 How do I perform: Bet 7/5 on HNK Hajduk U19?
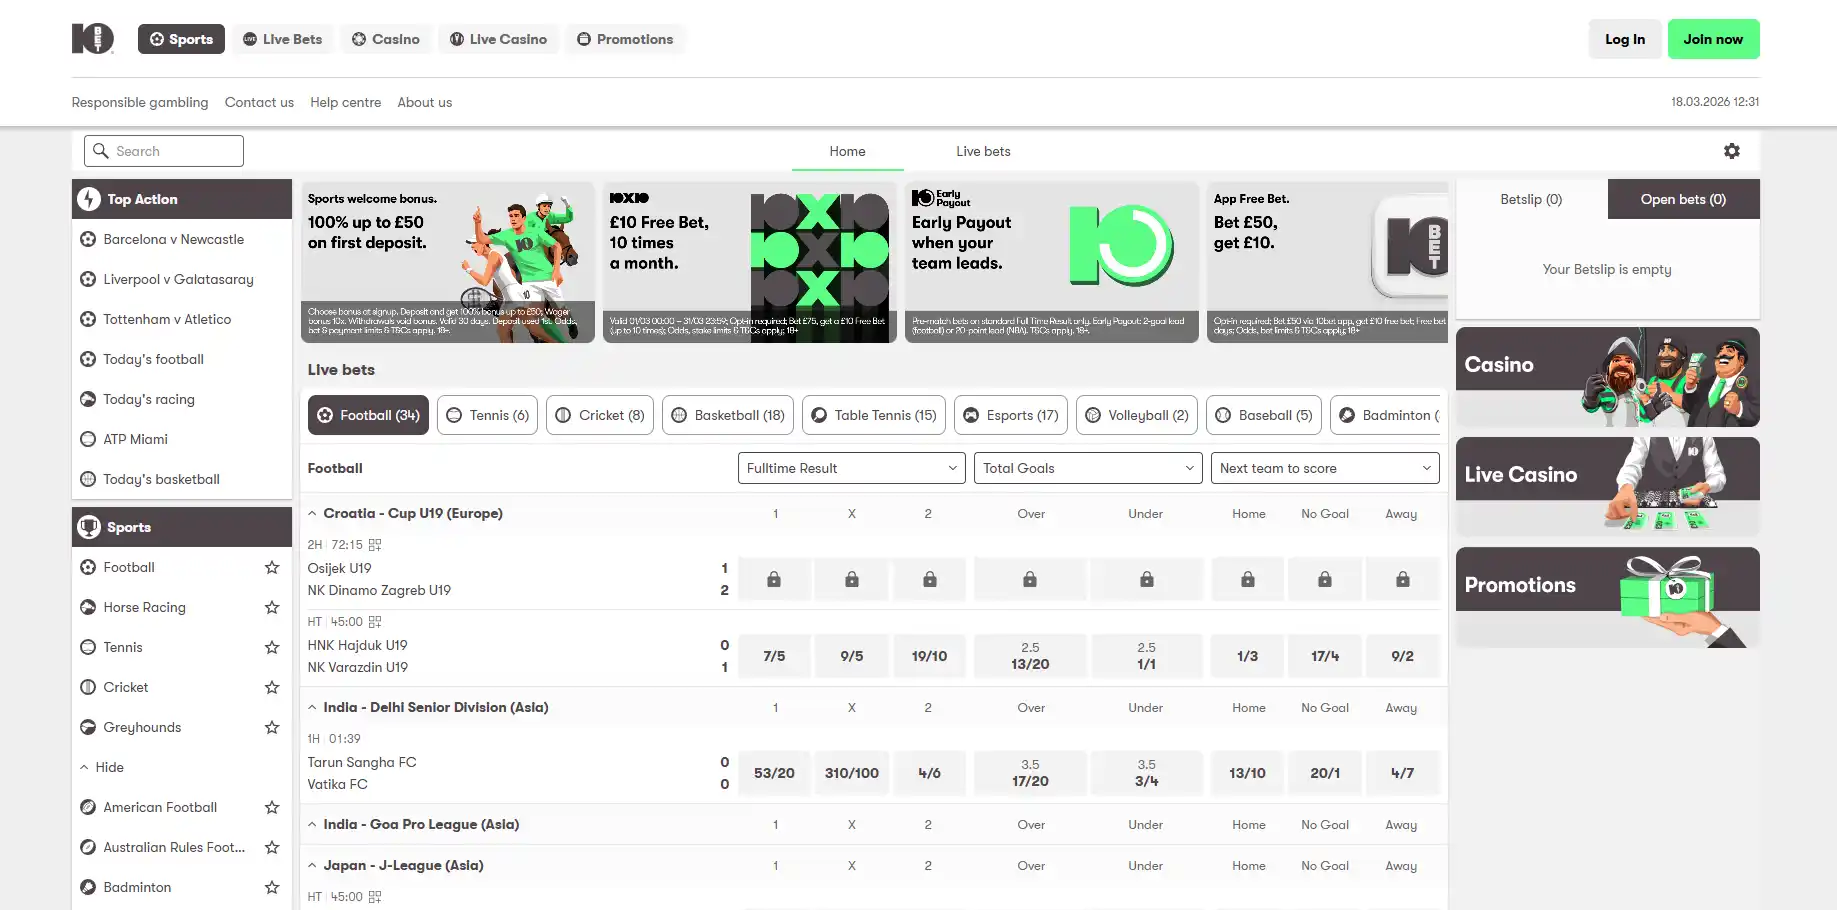[774, 656]
